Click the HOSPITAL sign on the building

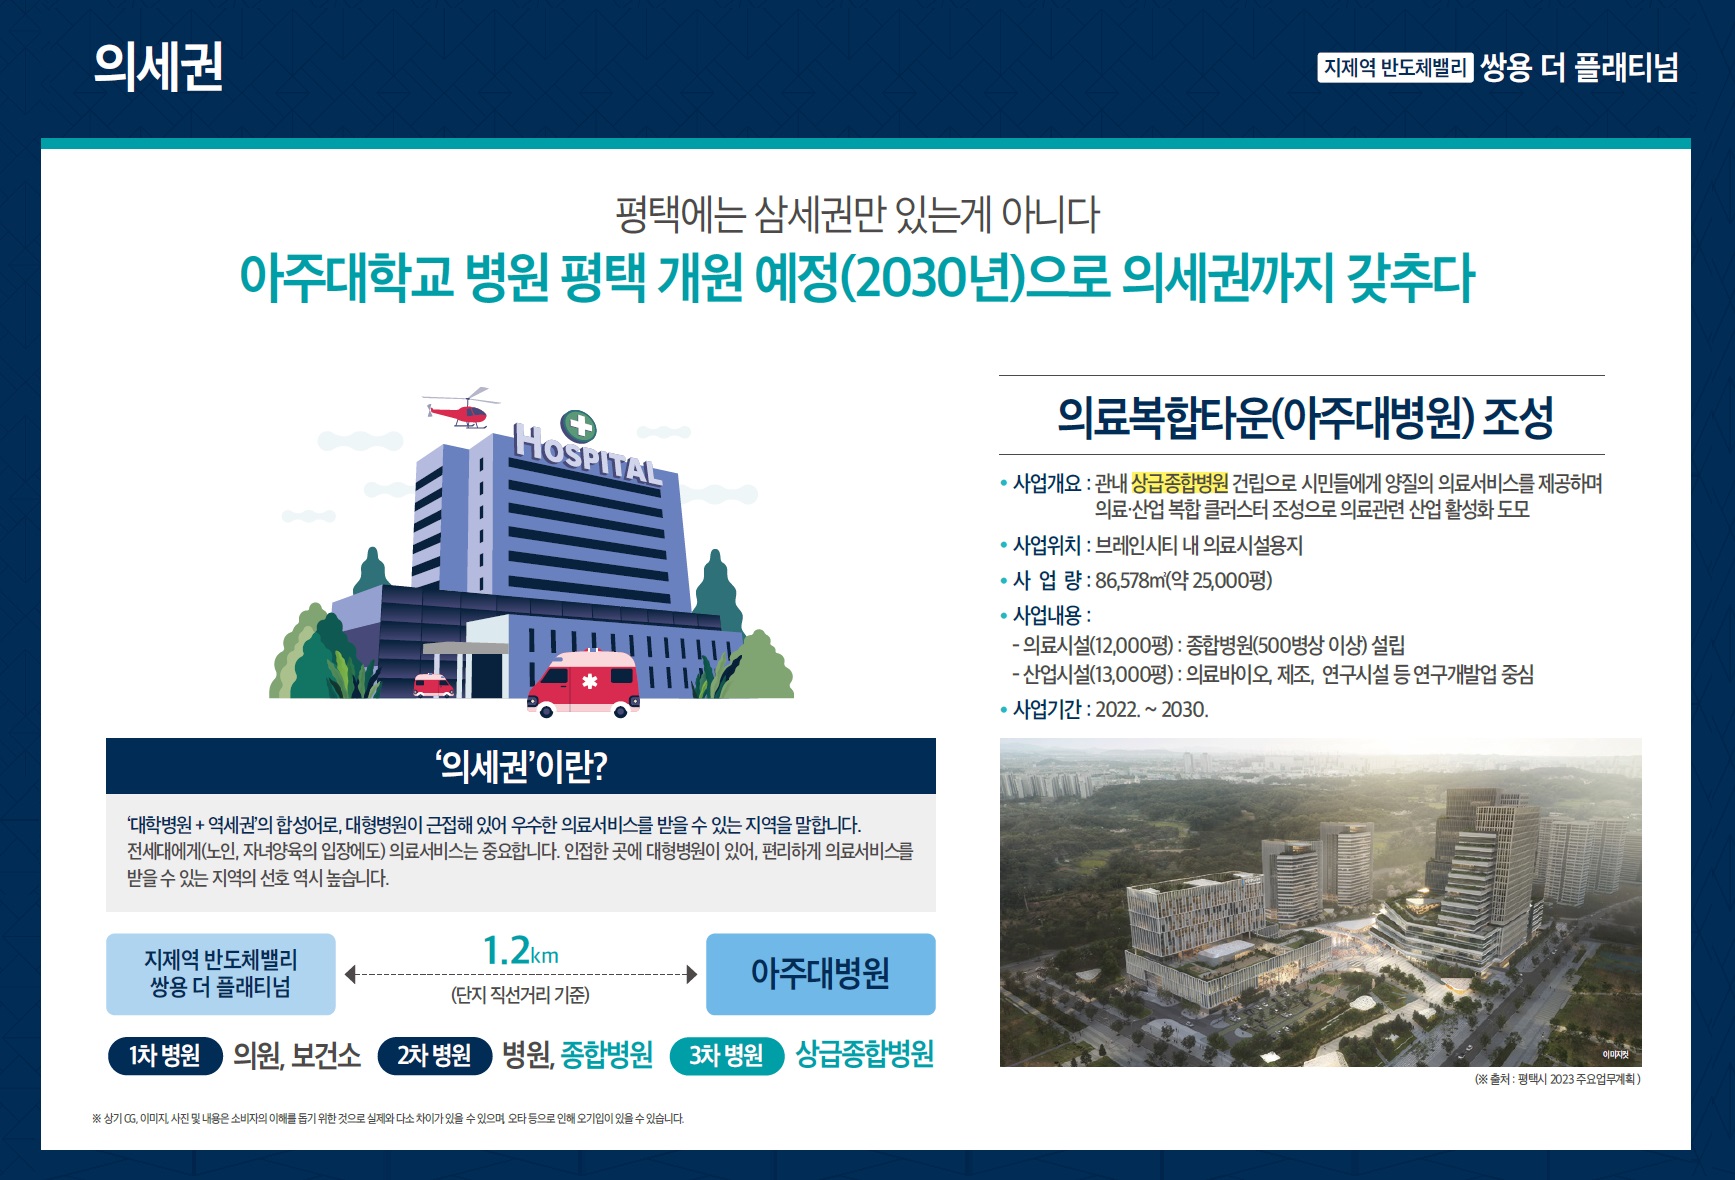(x=588, y=455)
